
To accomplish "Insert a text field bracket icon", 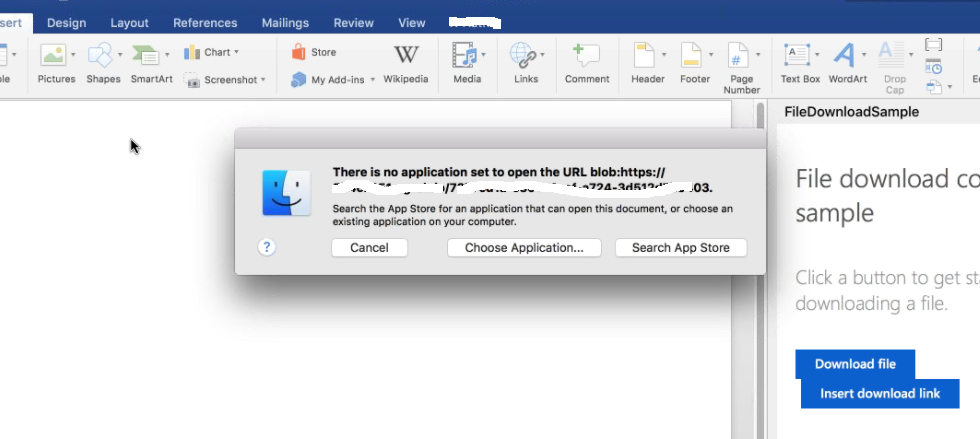I will (x=933, y=45).
